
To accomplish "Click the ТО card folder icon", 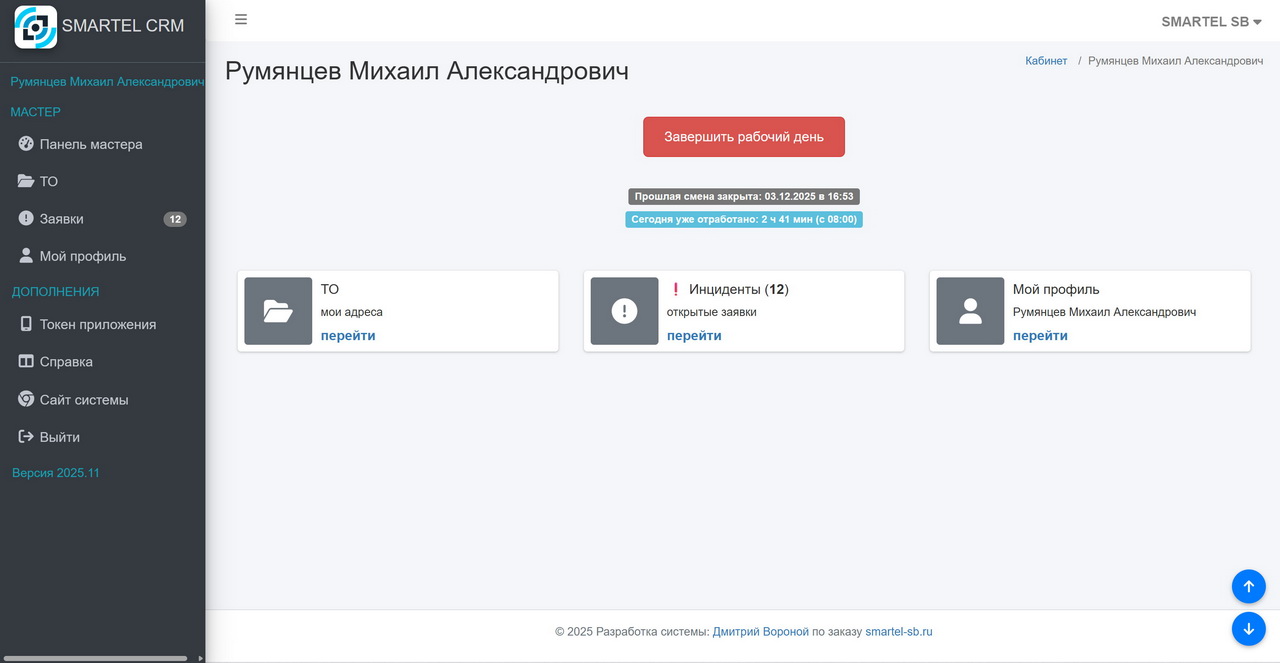I will [278, 311].
